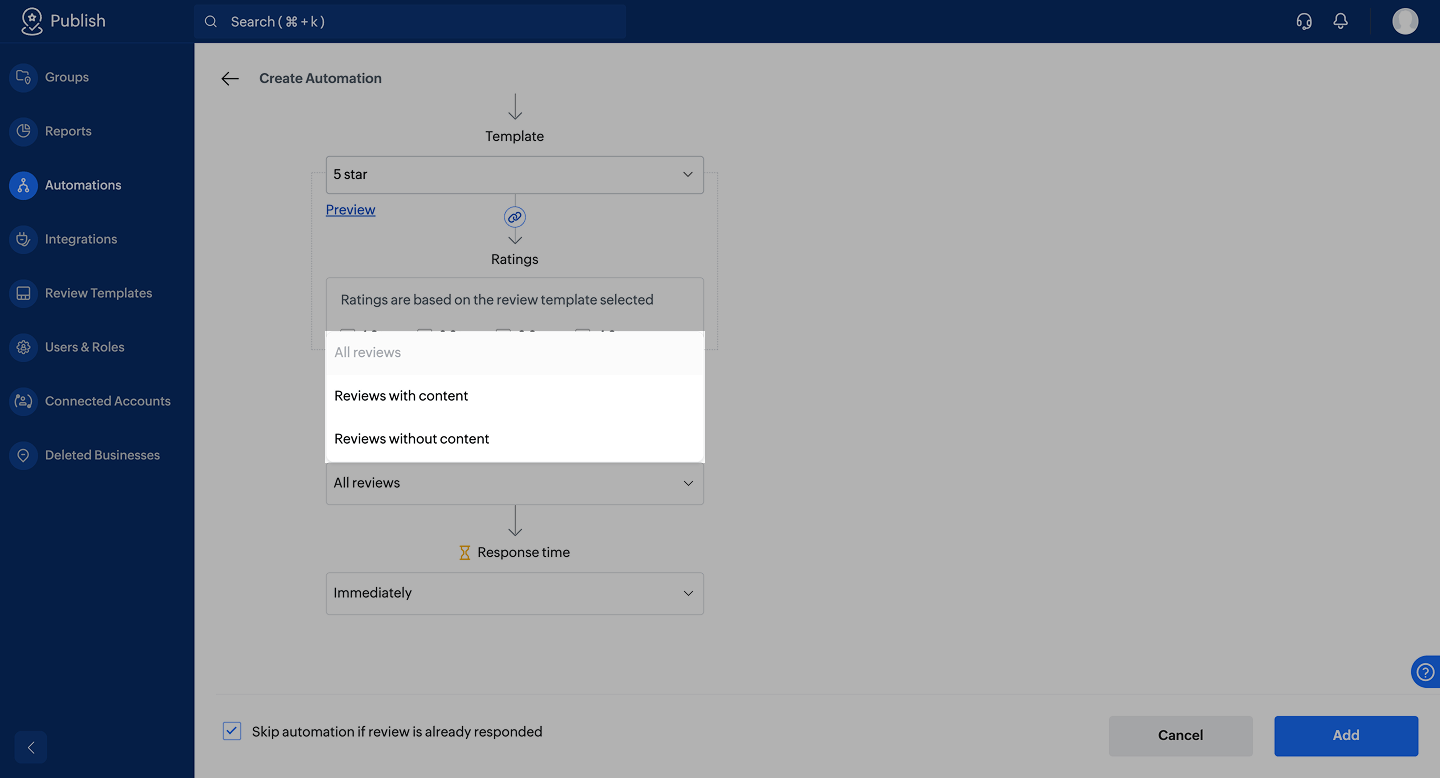Go back using the left arrow
Screen dimensions: 1440x778
(x=230, y=78)
